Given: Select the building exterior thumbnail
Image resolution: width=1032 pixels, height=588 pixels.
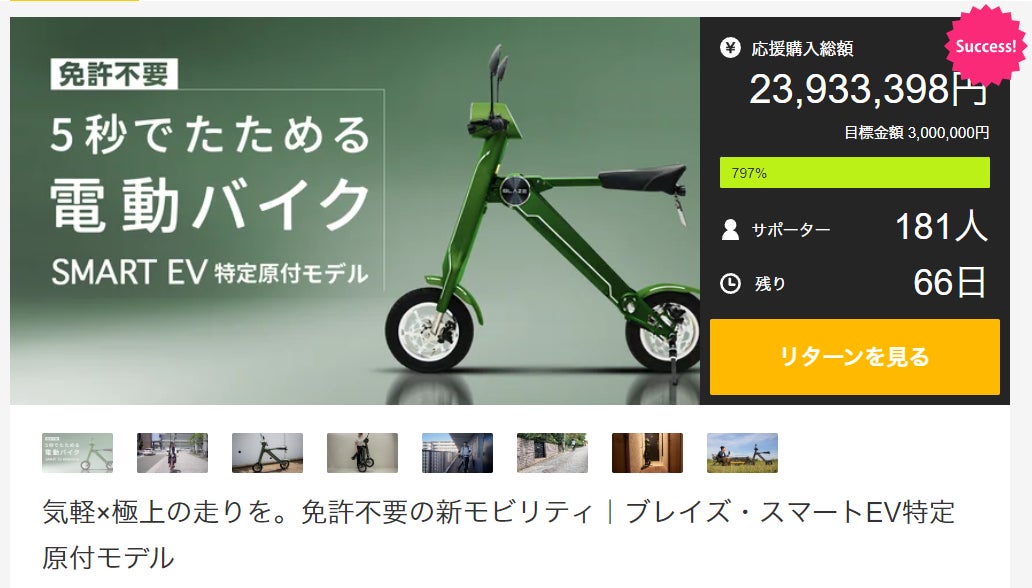Looking at the screenshot, I should (x=457, y=453).
